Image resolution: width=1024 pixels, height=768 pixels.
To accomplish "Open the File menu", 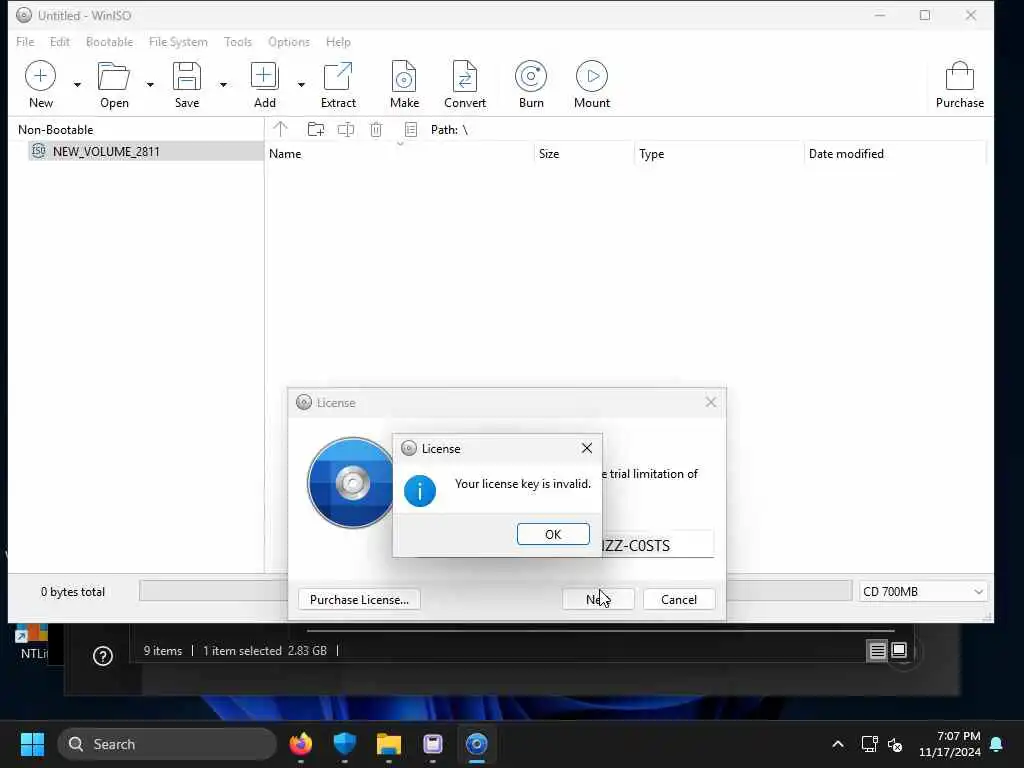I will [25, 42].
